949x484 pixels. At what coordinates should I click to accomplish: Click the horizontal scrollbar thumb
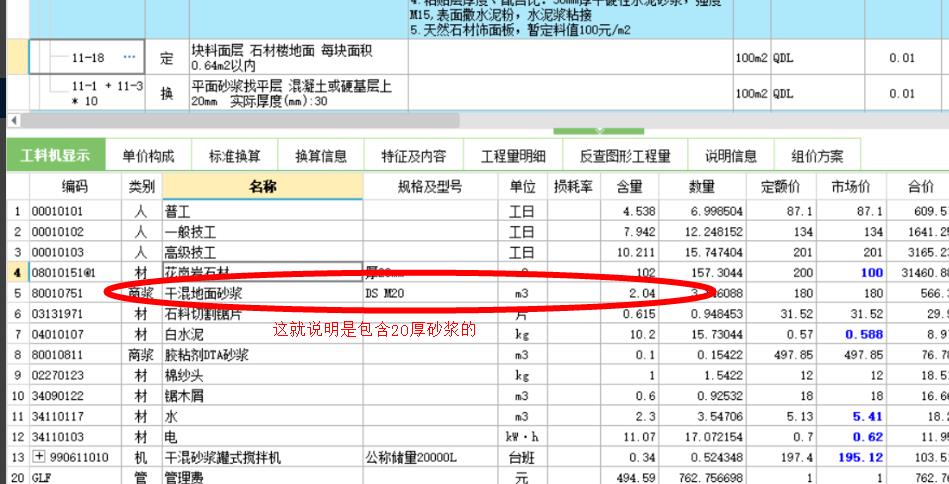click(240, 120)
